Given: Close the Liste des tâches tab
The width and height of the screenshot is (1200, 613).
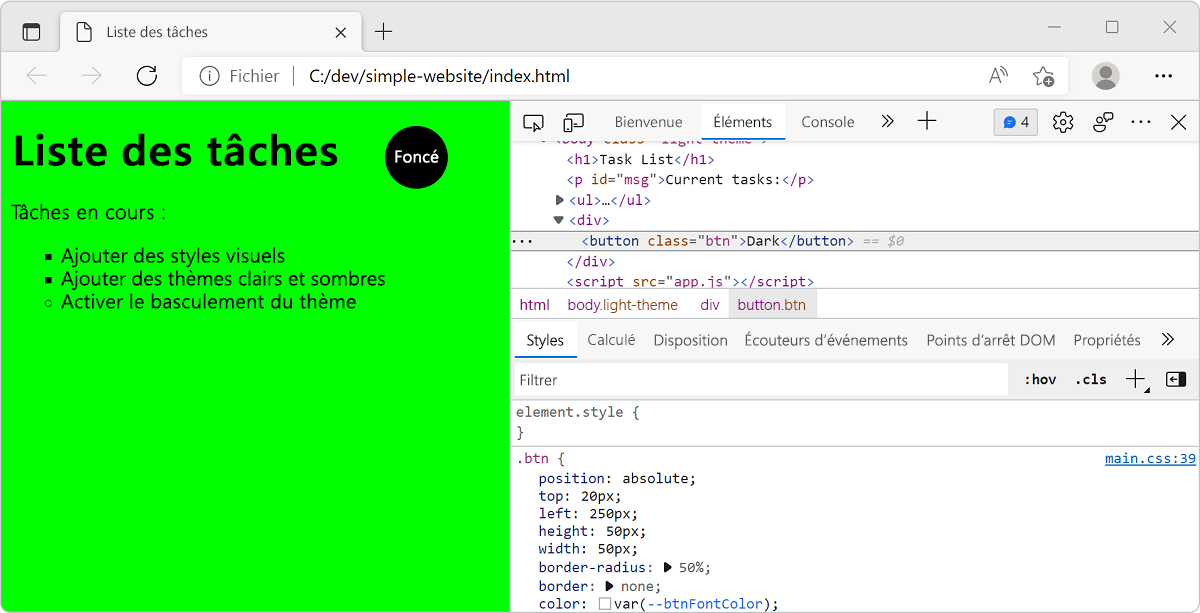Looking at the screenshot, I should click(341, 32).
